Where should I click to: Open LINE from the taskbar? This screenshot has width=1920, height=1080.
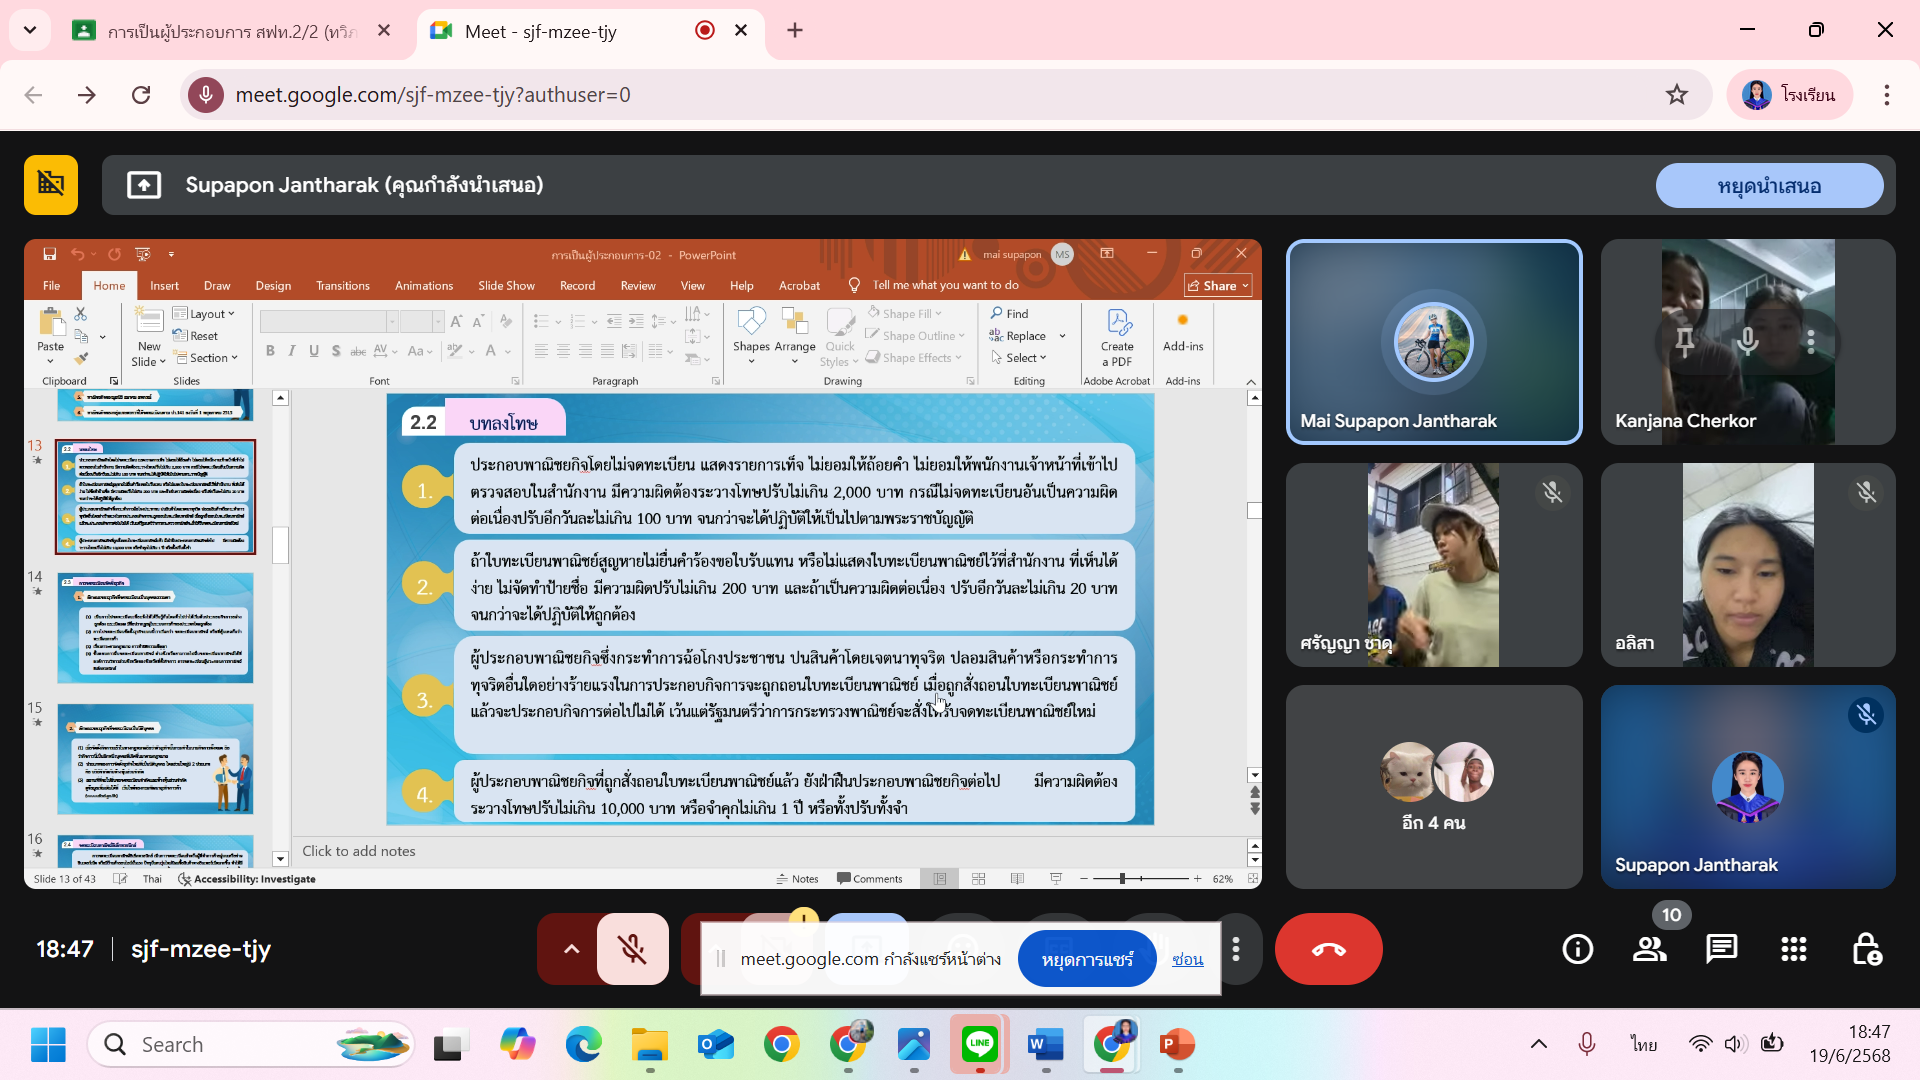coord(980,1045)
